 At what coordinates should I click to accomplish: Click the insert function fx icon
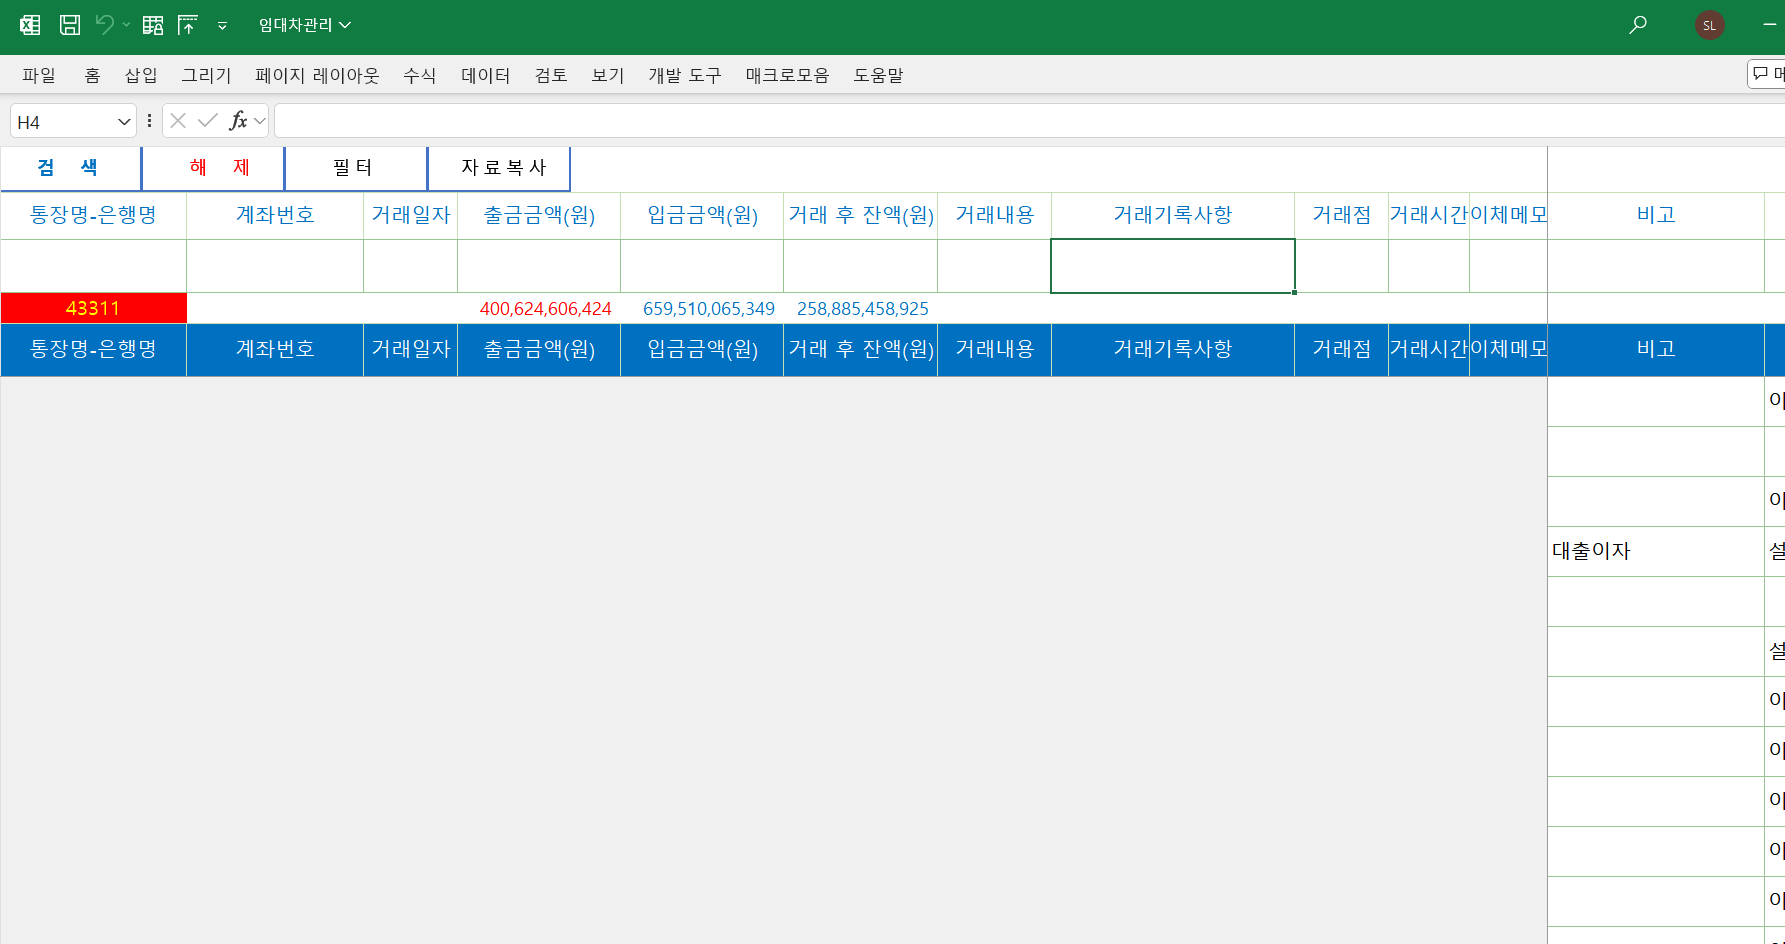(238, 121)
